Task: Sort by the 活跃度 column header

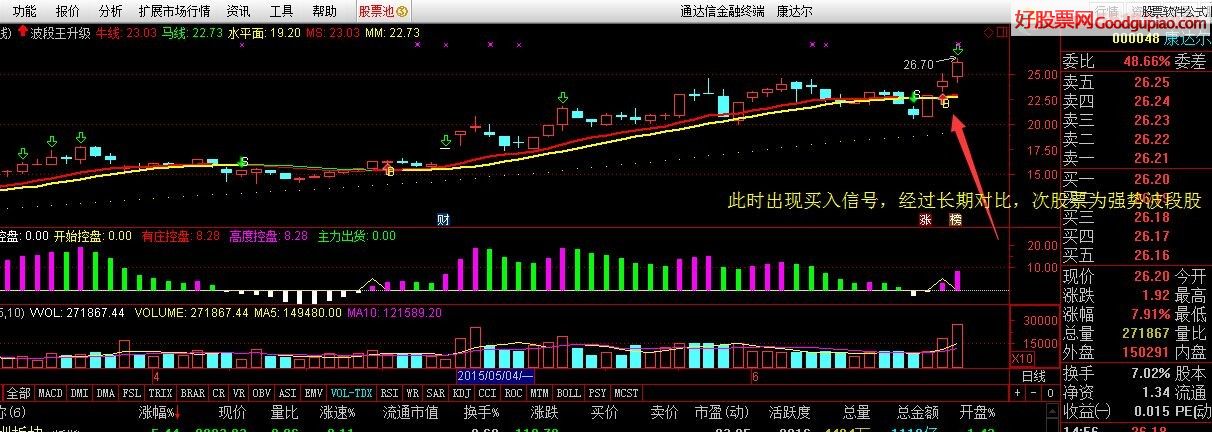Action: pos(789,412)
